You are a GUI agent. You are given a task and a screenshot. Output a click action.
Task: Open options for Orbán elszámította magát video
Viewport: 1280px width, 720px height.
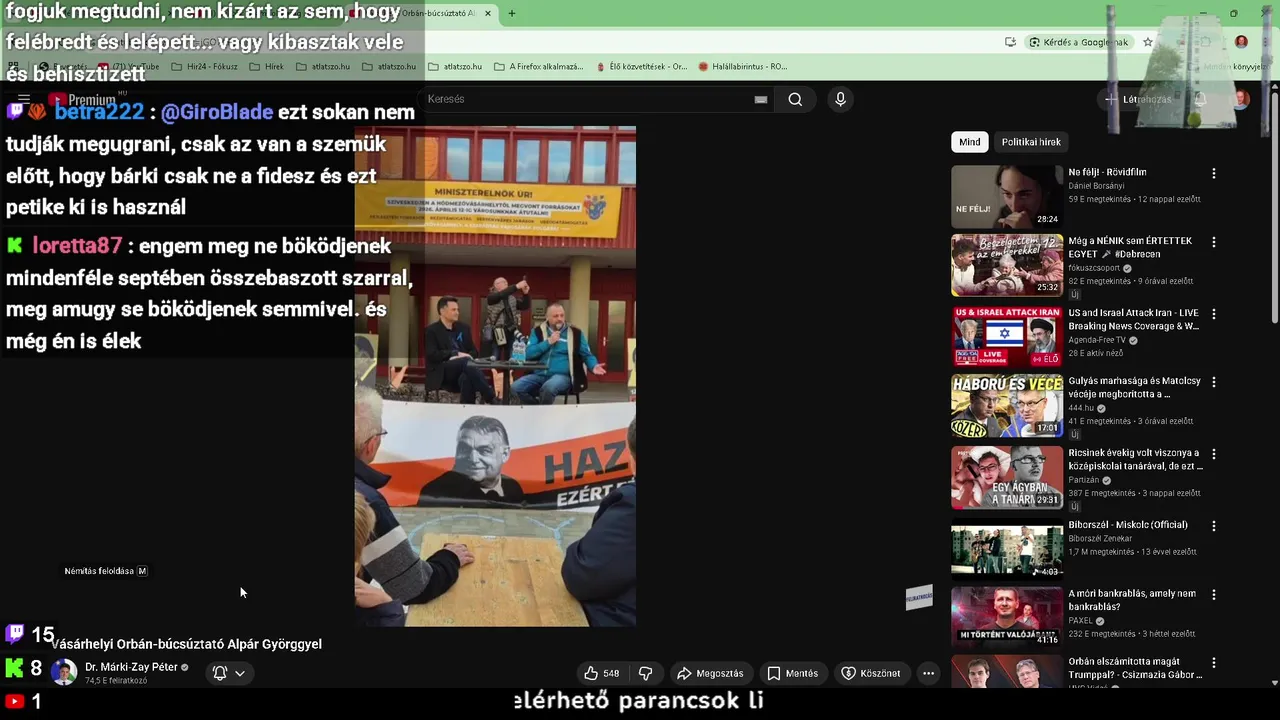[x=1214, y=663]
